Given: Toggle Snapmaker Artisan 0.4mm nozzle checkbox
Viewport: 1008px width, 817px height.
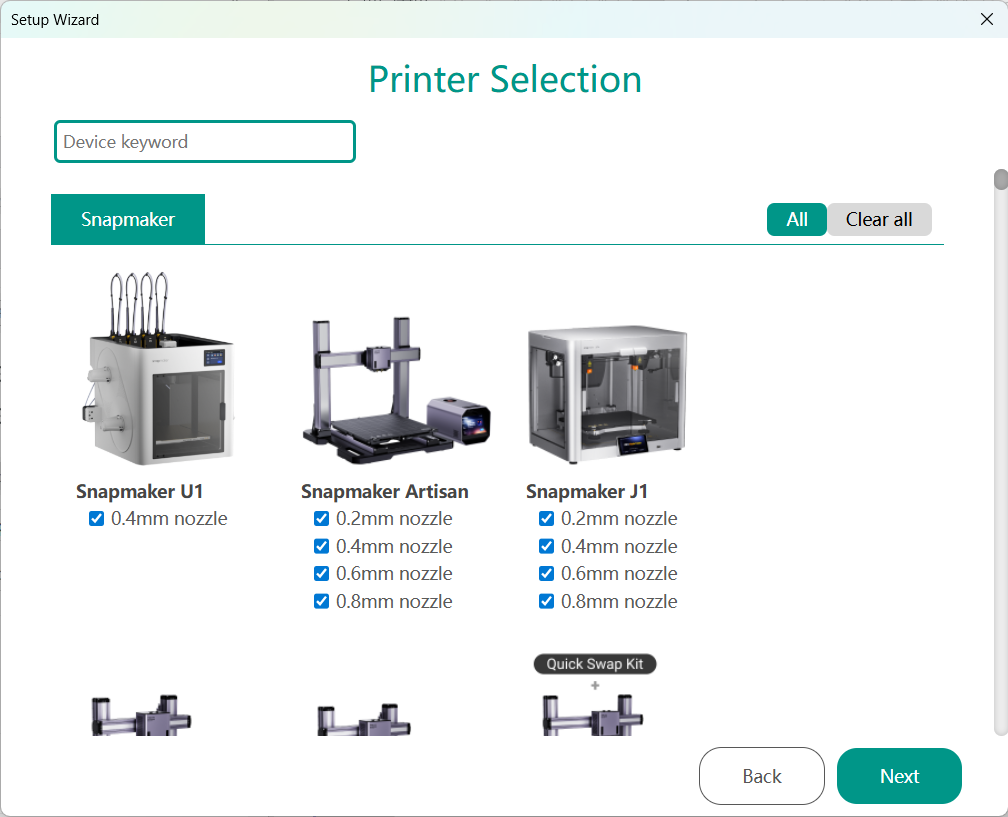Looking at the screenshot, I should pyautogui.click(x=322, y=547).
